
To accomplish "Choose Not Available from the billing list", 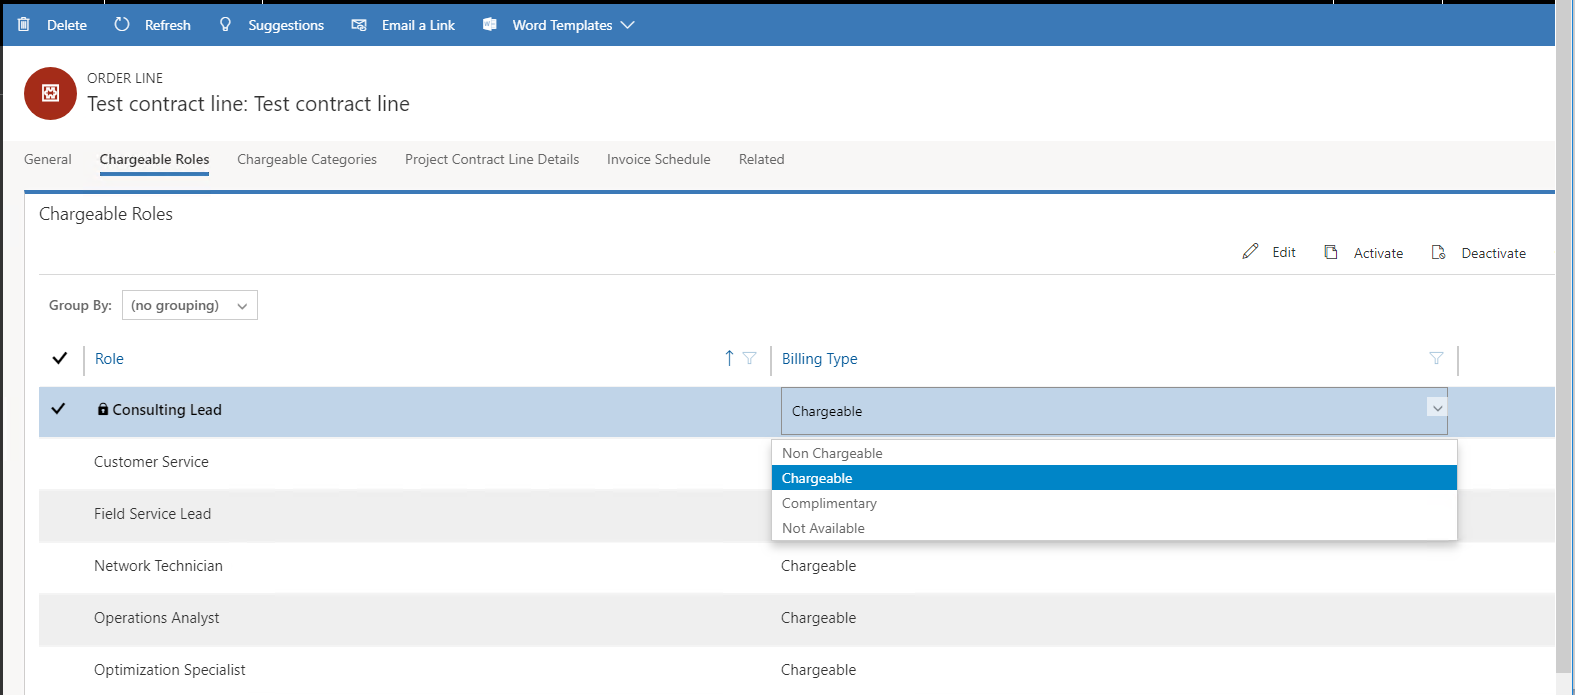I will coord(1114,528).
